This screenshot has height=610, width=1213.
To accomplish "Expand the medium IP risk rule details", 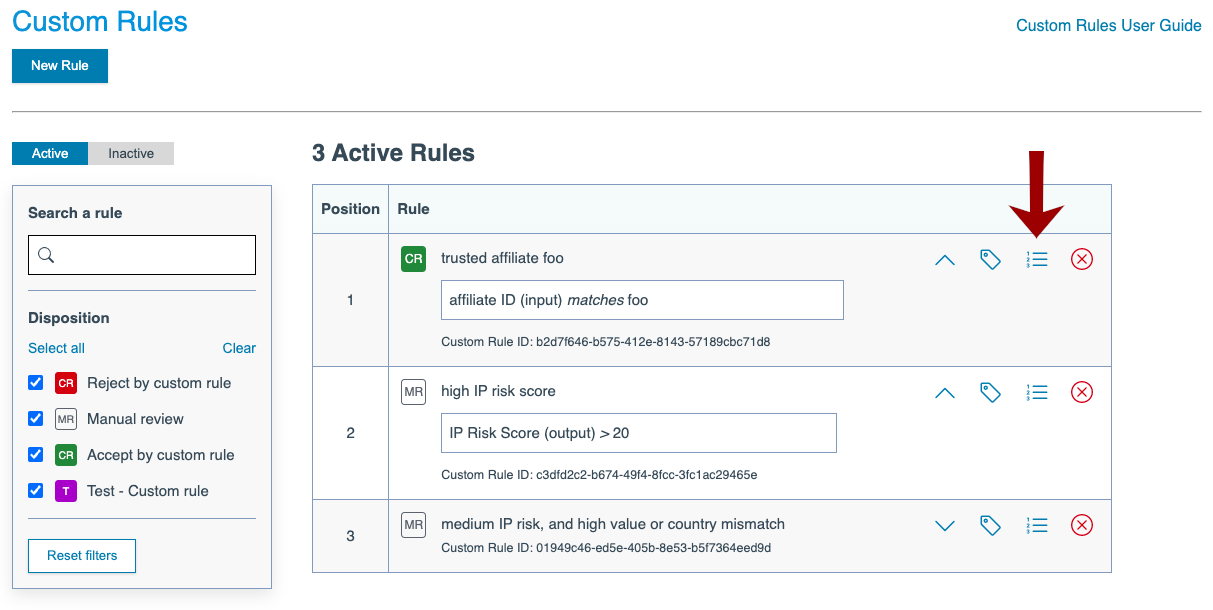I will click(x=945, y=526).
